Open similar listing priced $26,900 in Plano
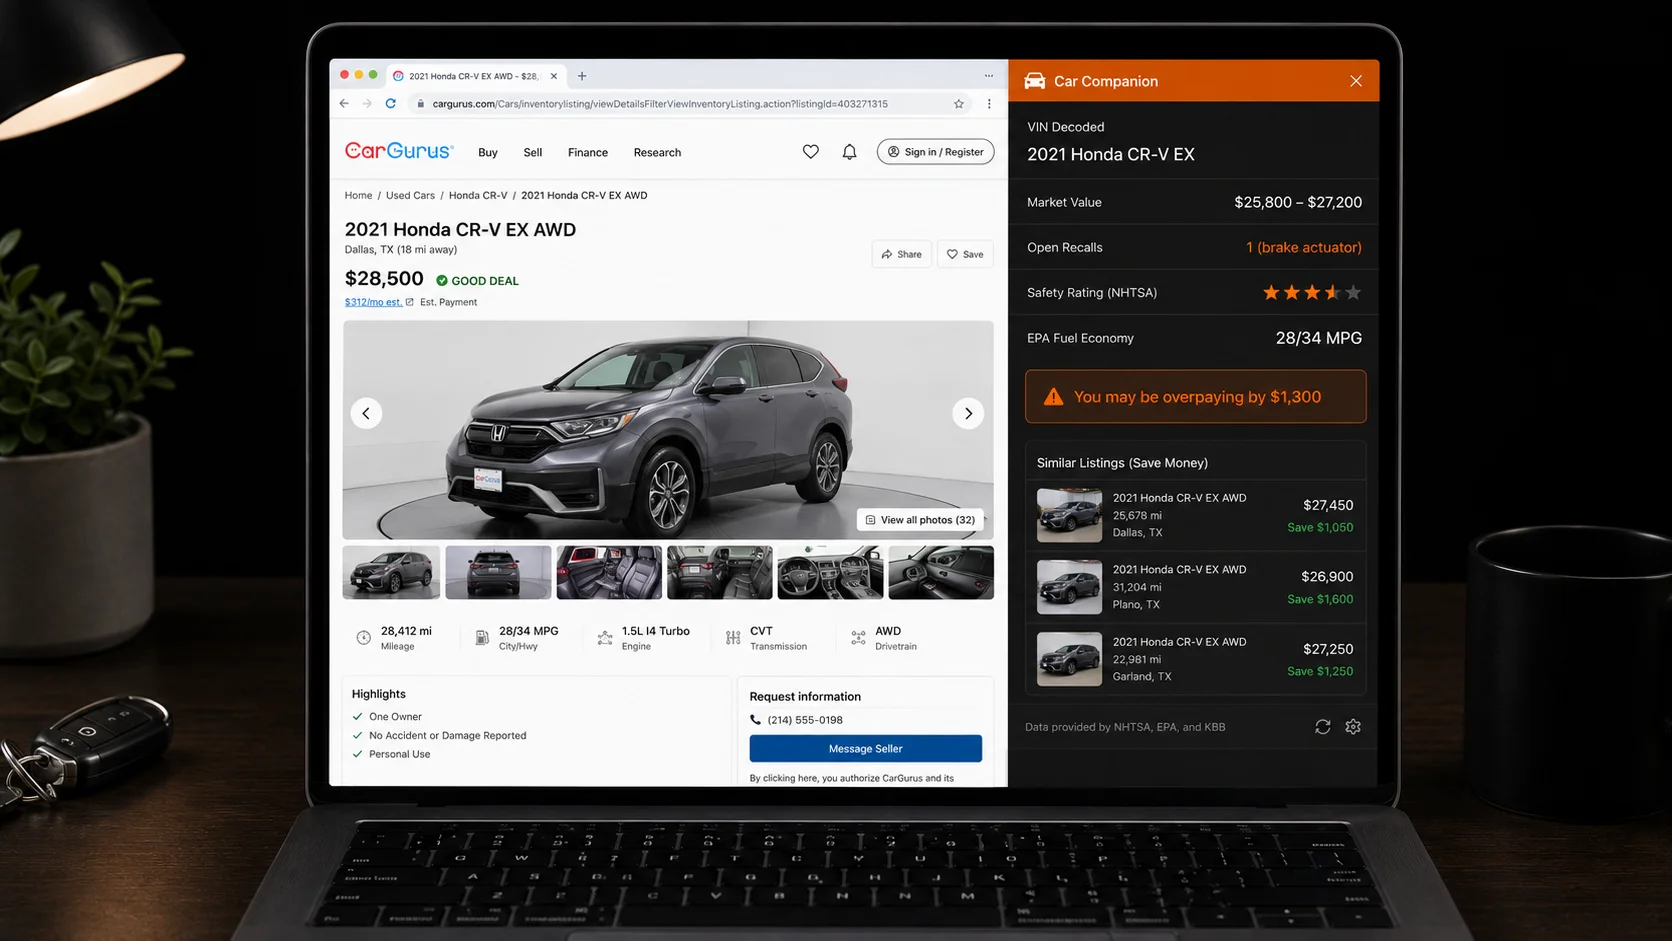This screenshot has width=1672, height=941. (1196, 587)
